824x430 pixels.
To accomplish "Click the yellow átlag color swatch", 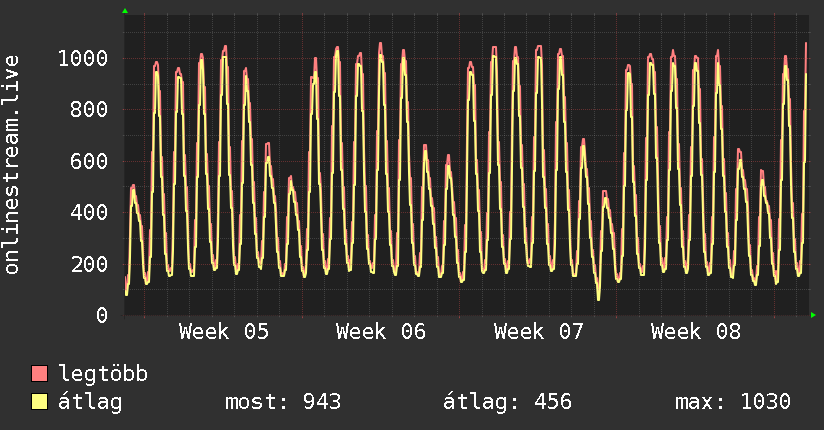I will pyautogui.click(x=39, y=402).
